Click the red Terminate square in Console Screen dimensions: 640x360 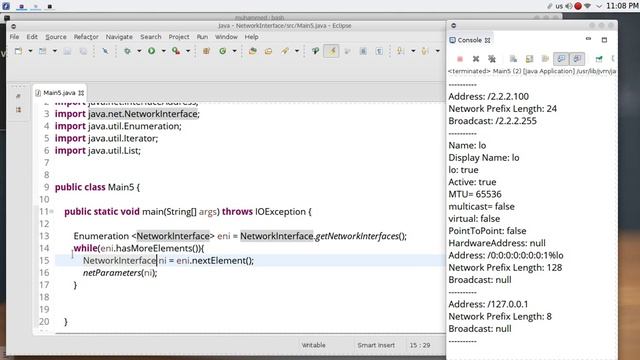pos(460,59)
